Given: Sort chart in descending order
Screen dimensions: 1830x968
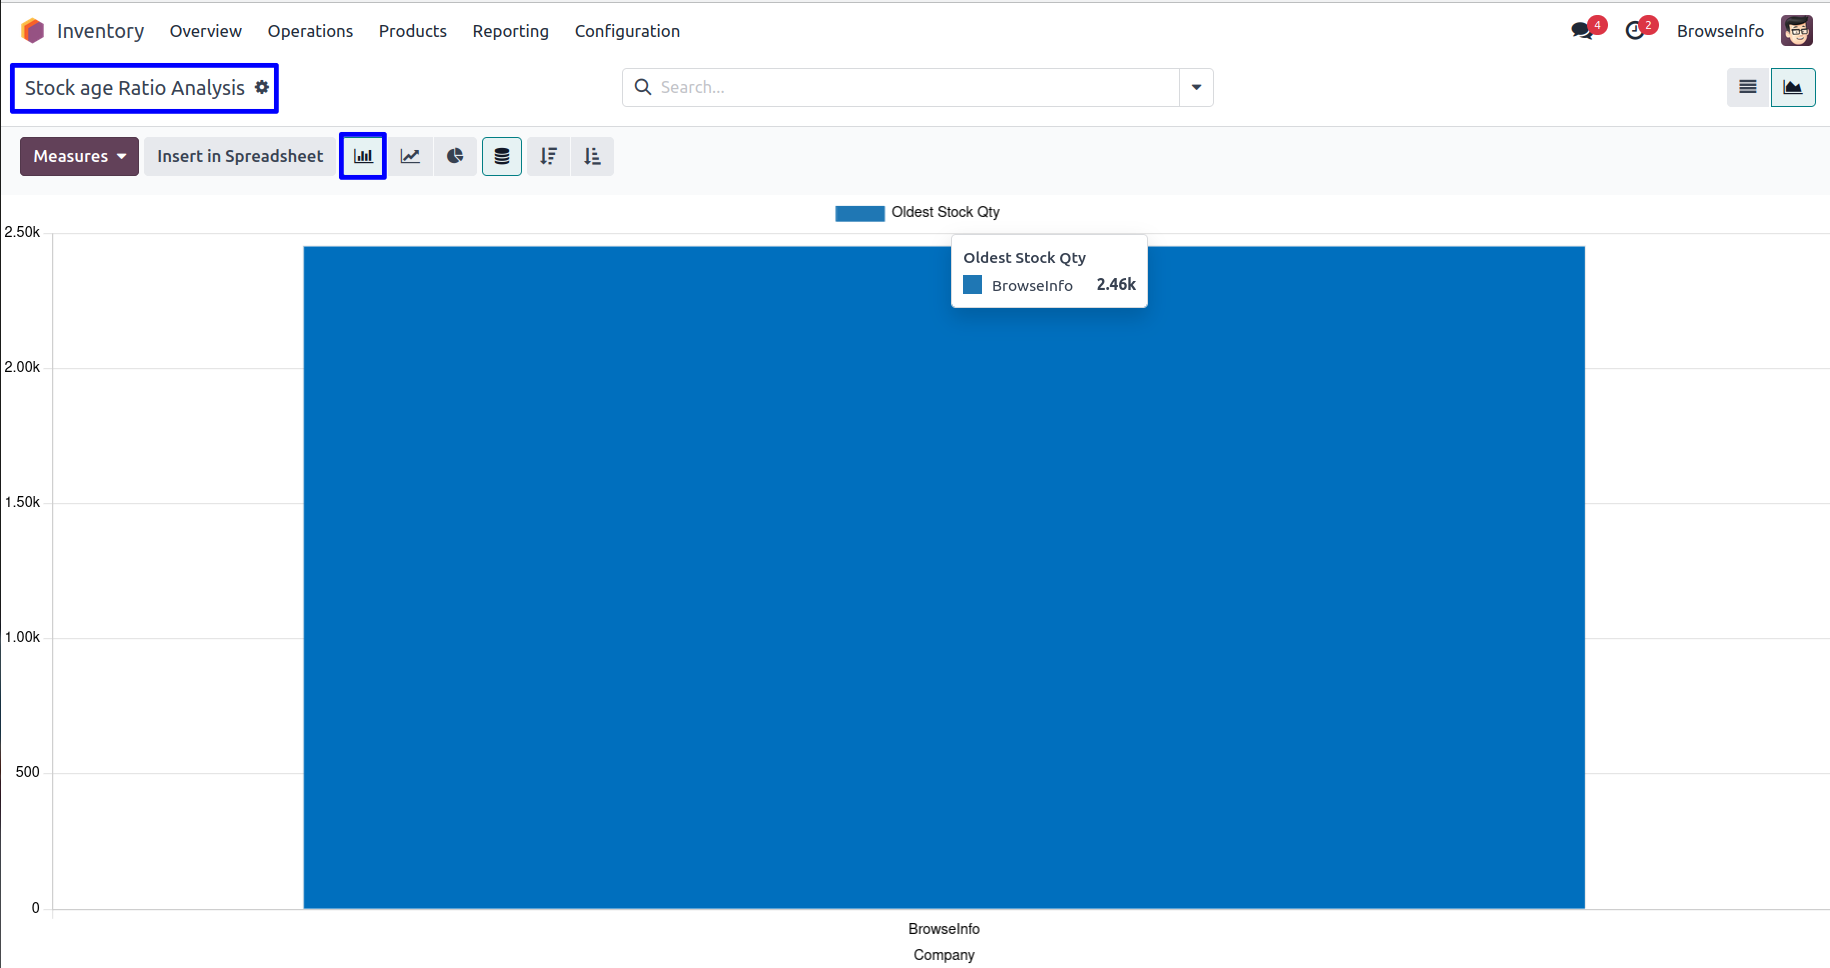Looking at the screenshot, I should point(548,156).
